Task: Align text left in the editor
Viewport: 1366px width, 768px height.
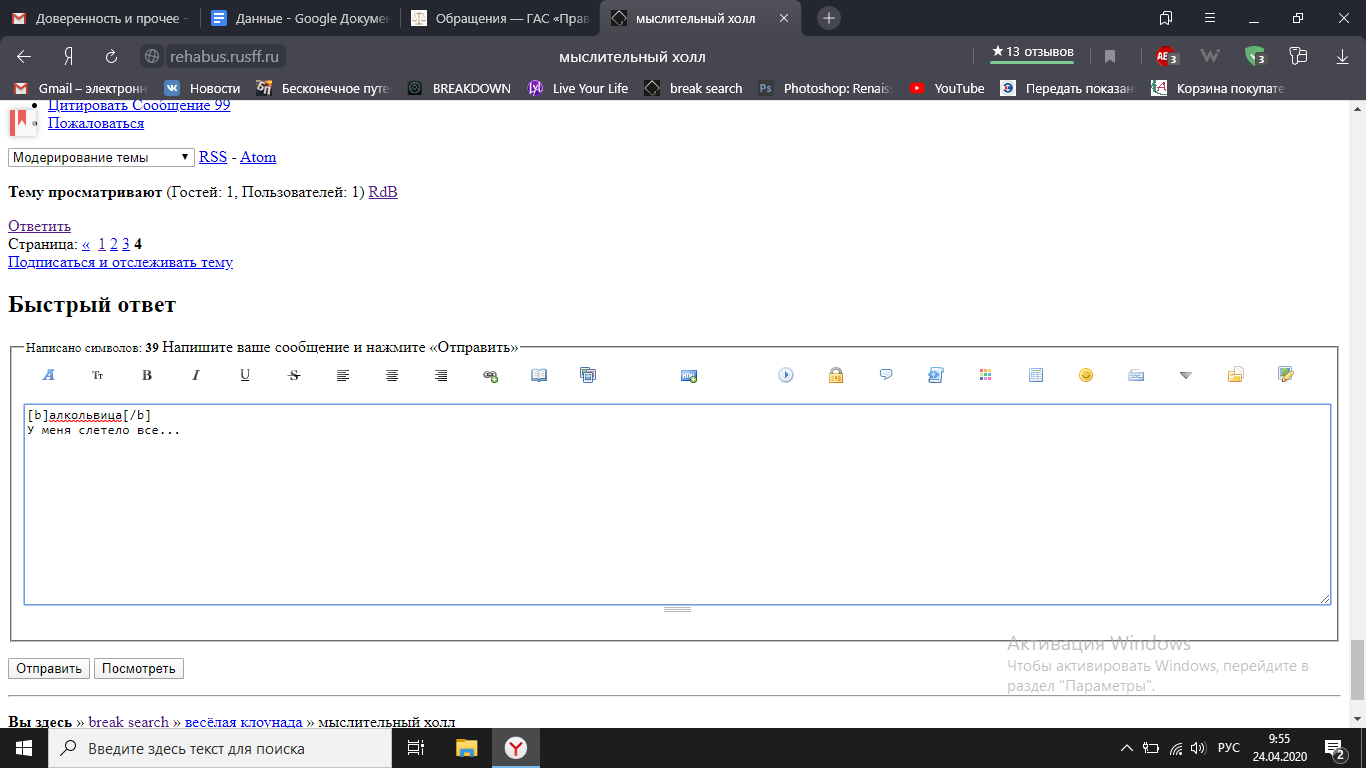Action: coord(343,375)
